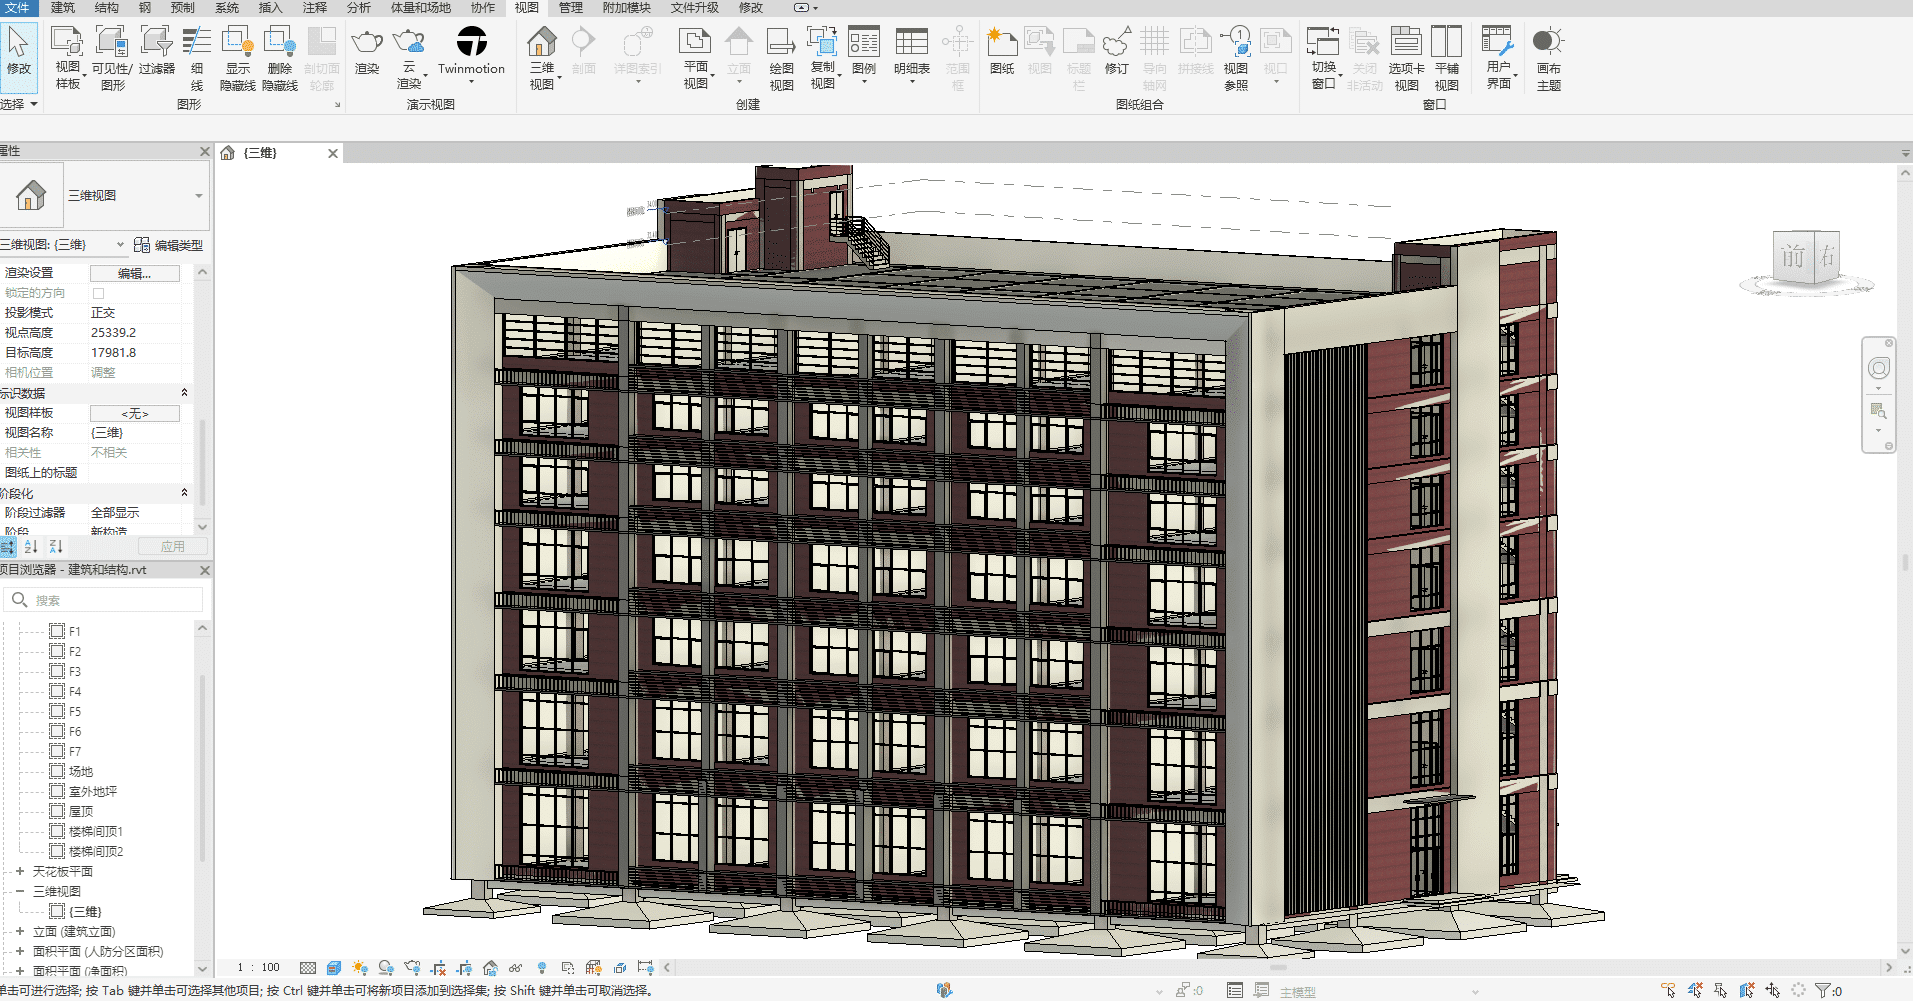The image size is (1913, 1001).
Task: Open the 三维视图 (3D view) tool
Action: click(x=541, y=42)
